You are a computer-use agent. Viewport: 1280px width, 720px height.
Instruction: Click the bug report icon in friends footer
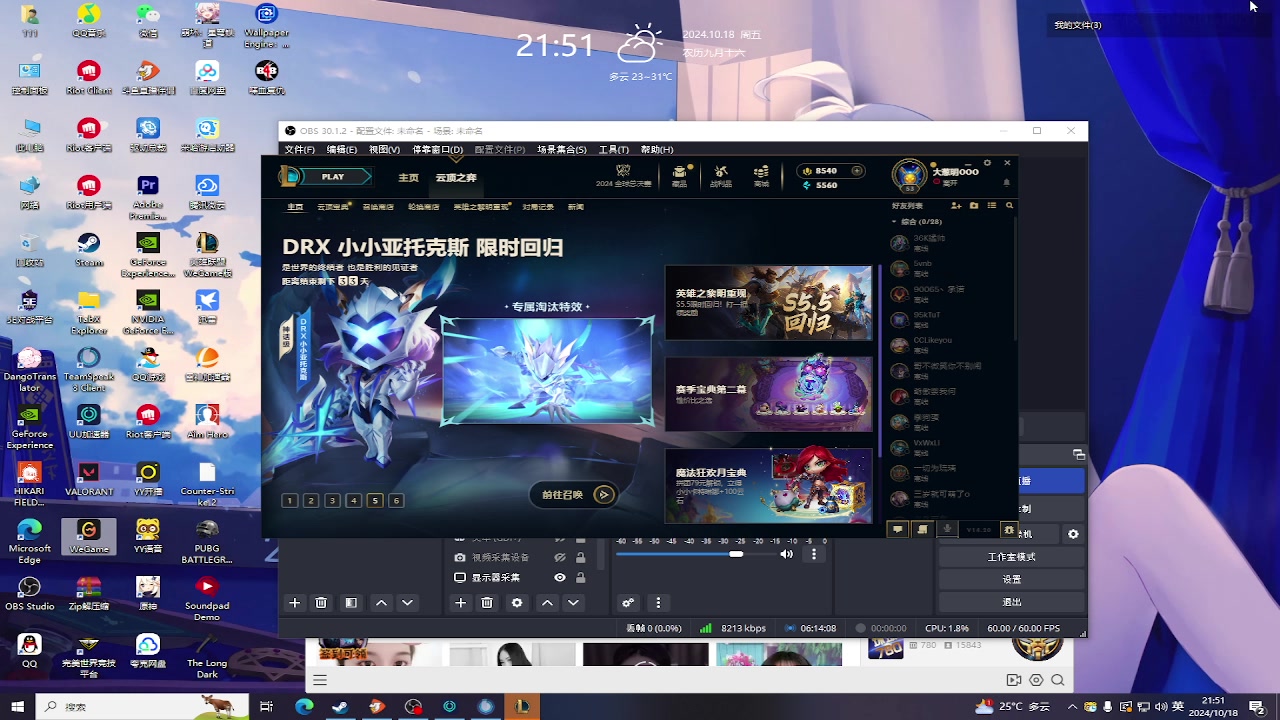[1009, 530]
